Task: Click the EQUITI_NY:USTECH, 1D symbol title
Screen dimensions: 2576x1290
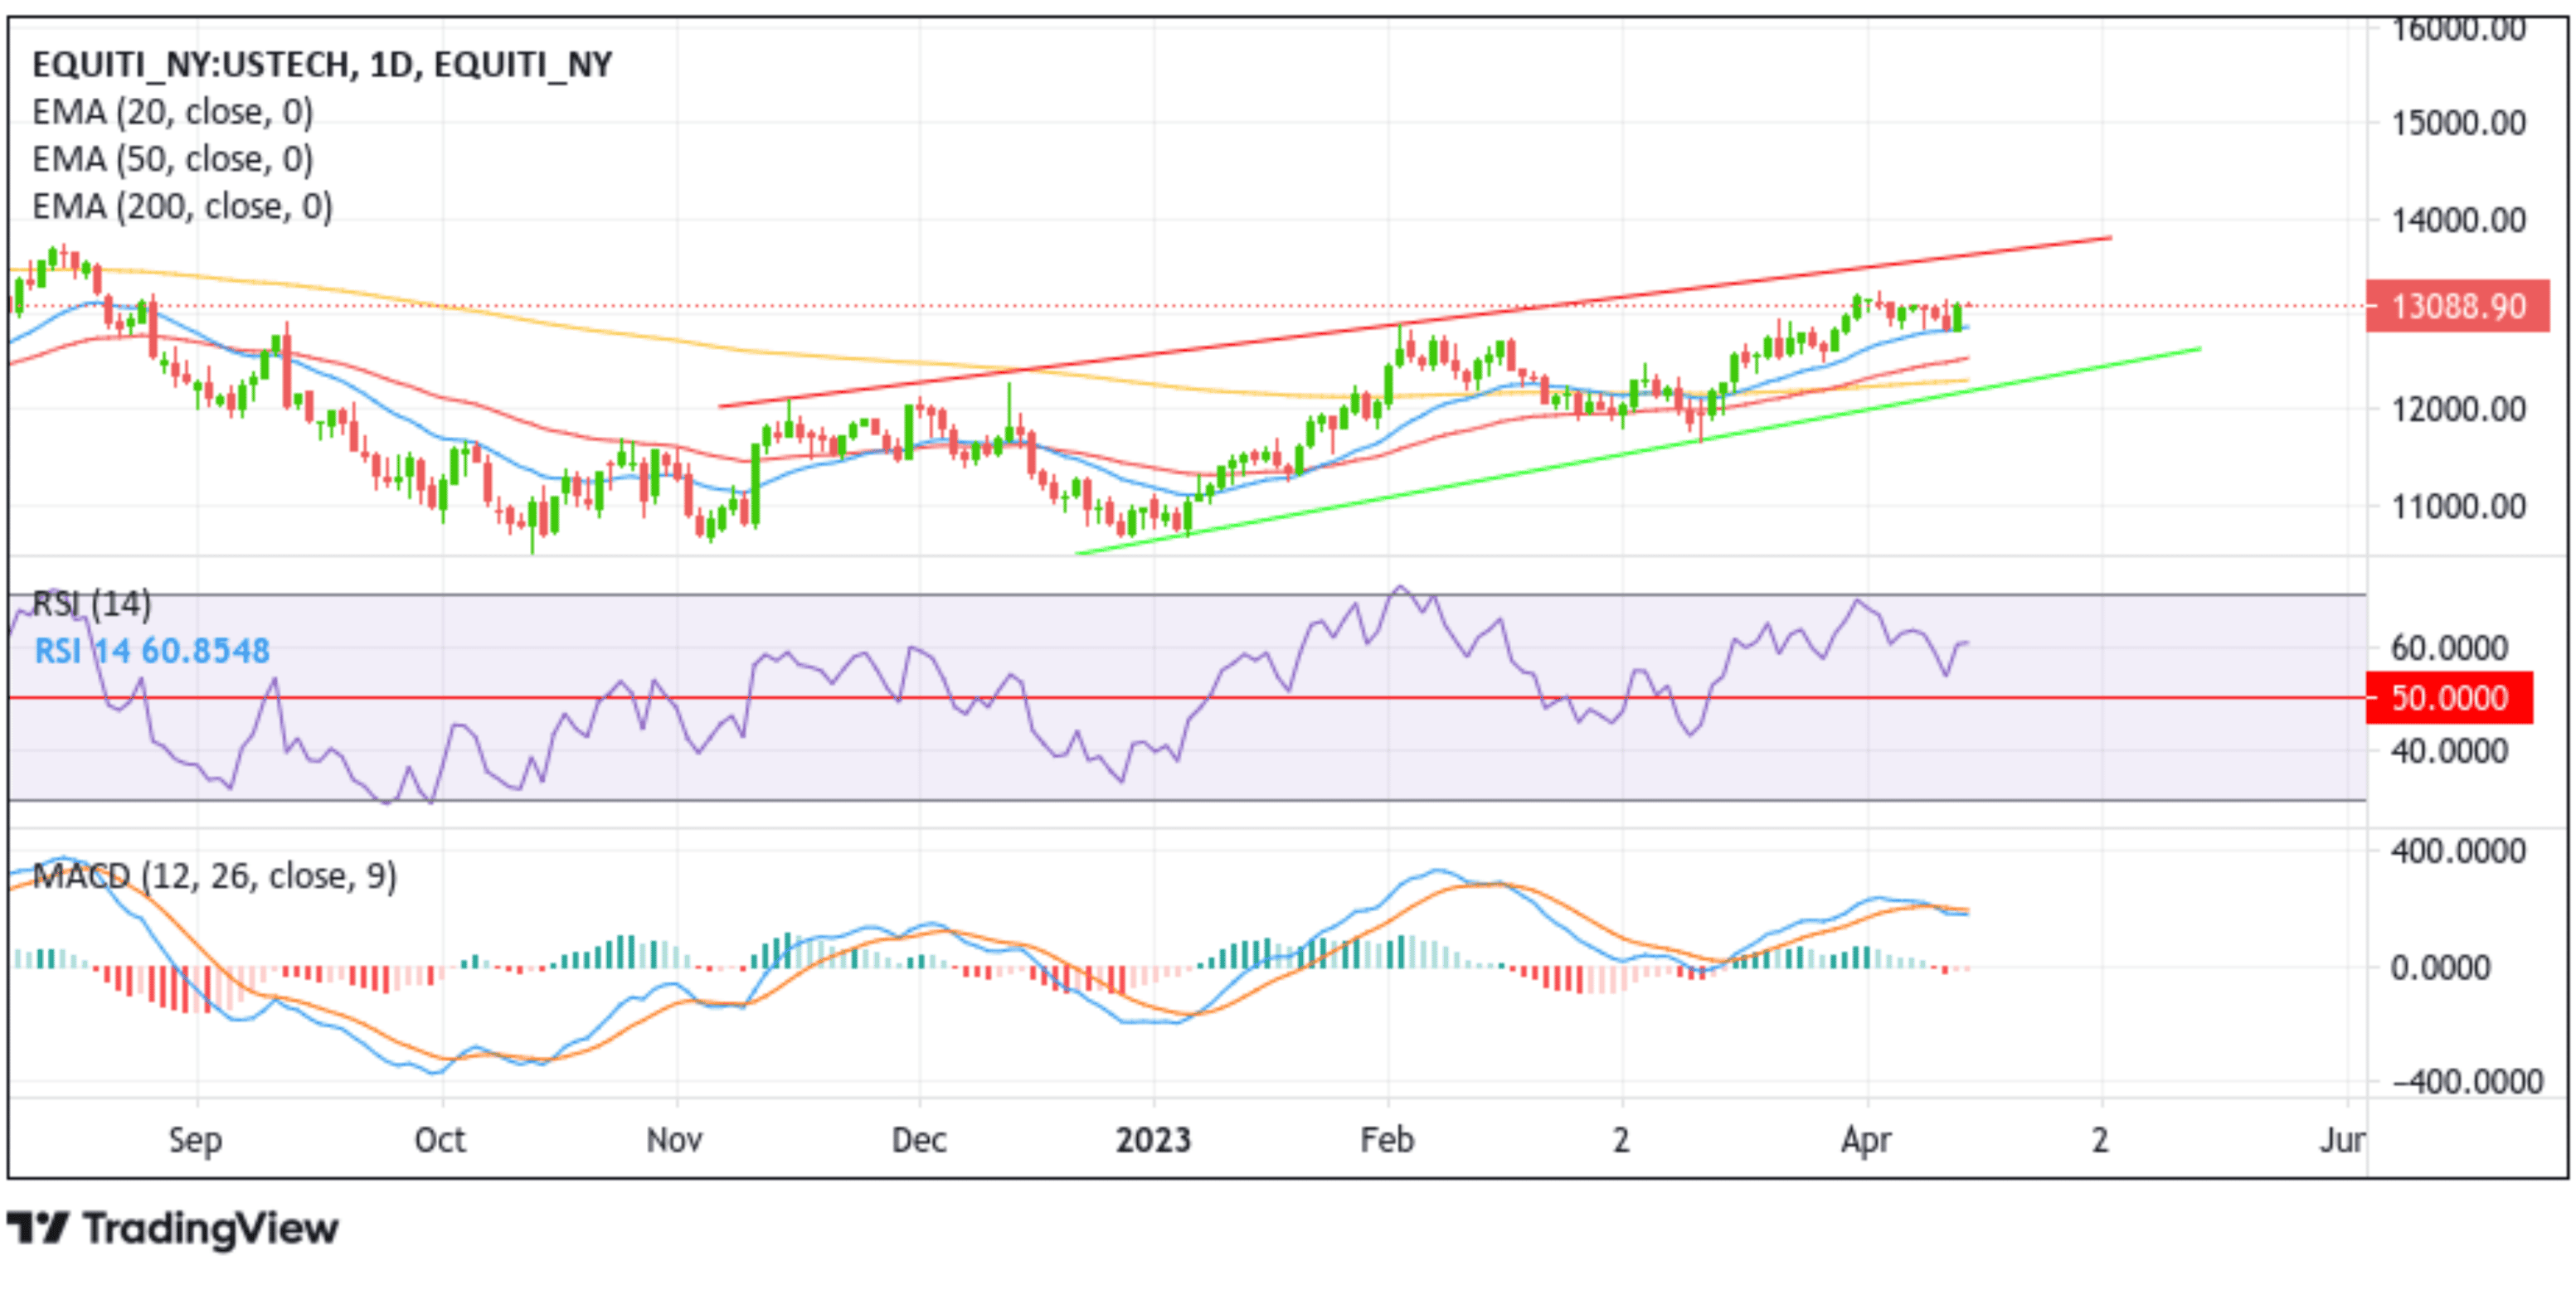Action: point(322,65)
